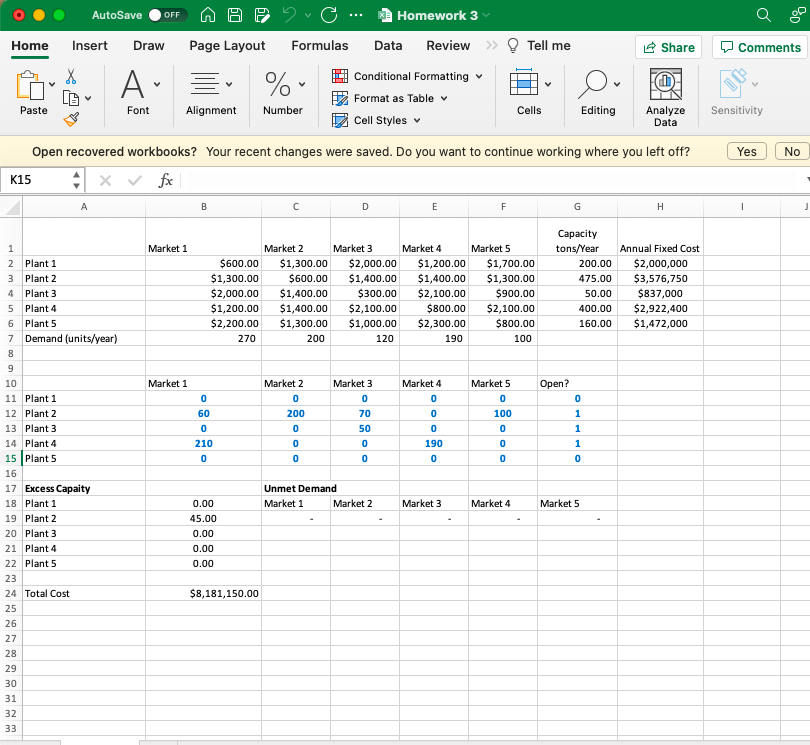
Task: Switch to the Data tab
Action: (x=387, y=45)
